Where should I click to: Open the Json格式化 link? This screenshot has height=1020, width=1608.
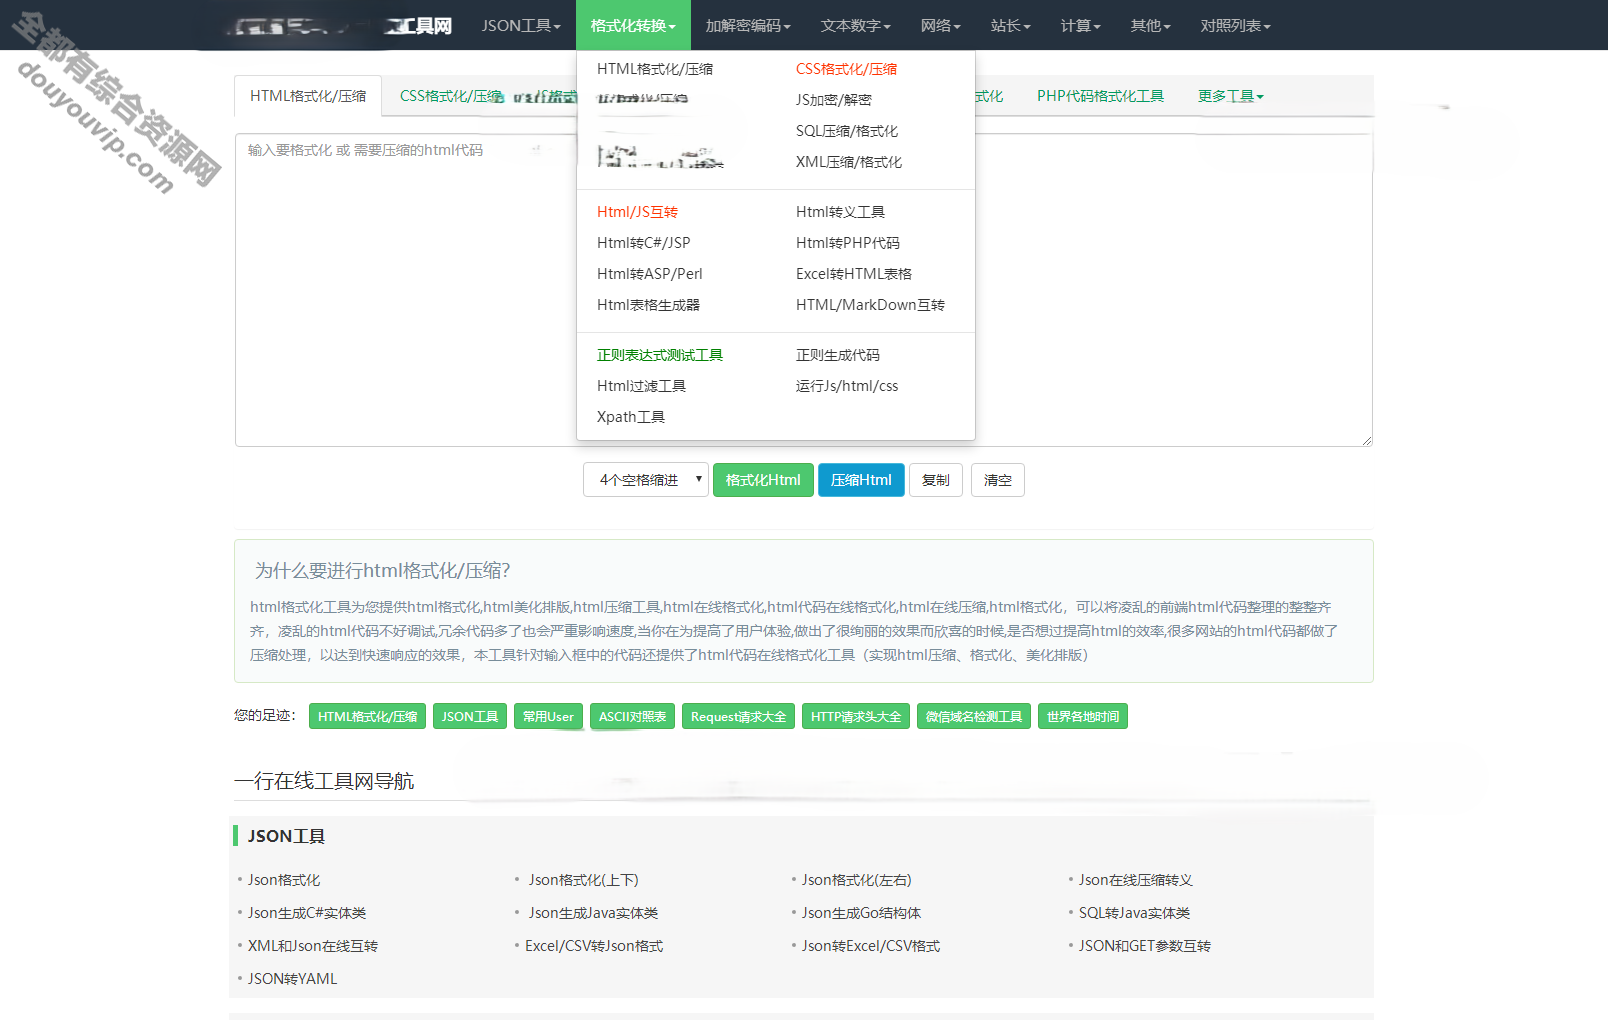(284, 880)
